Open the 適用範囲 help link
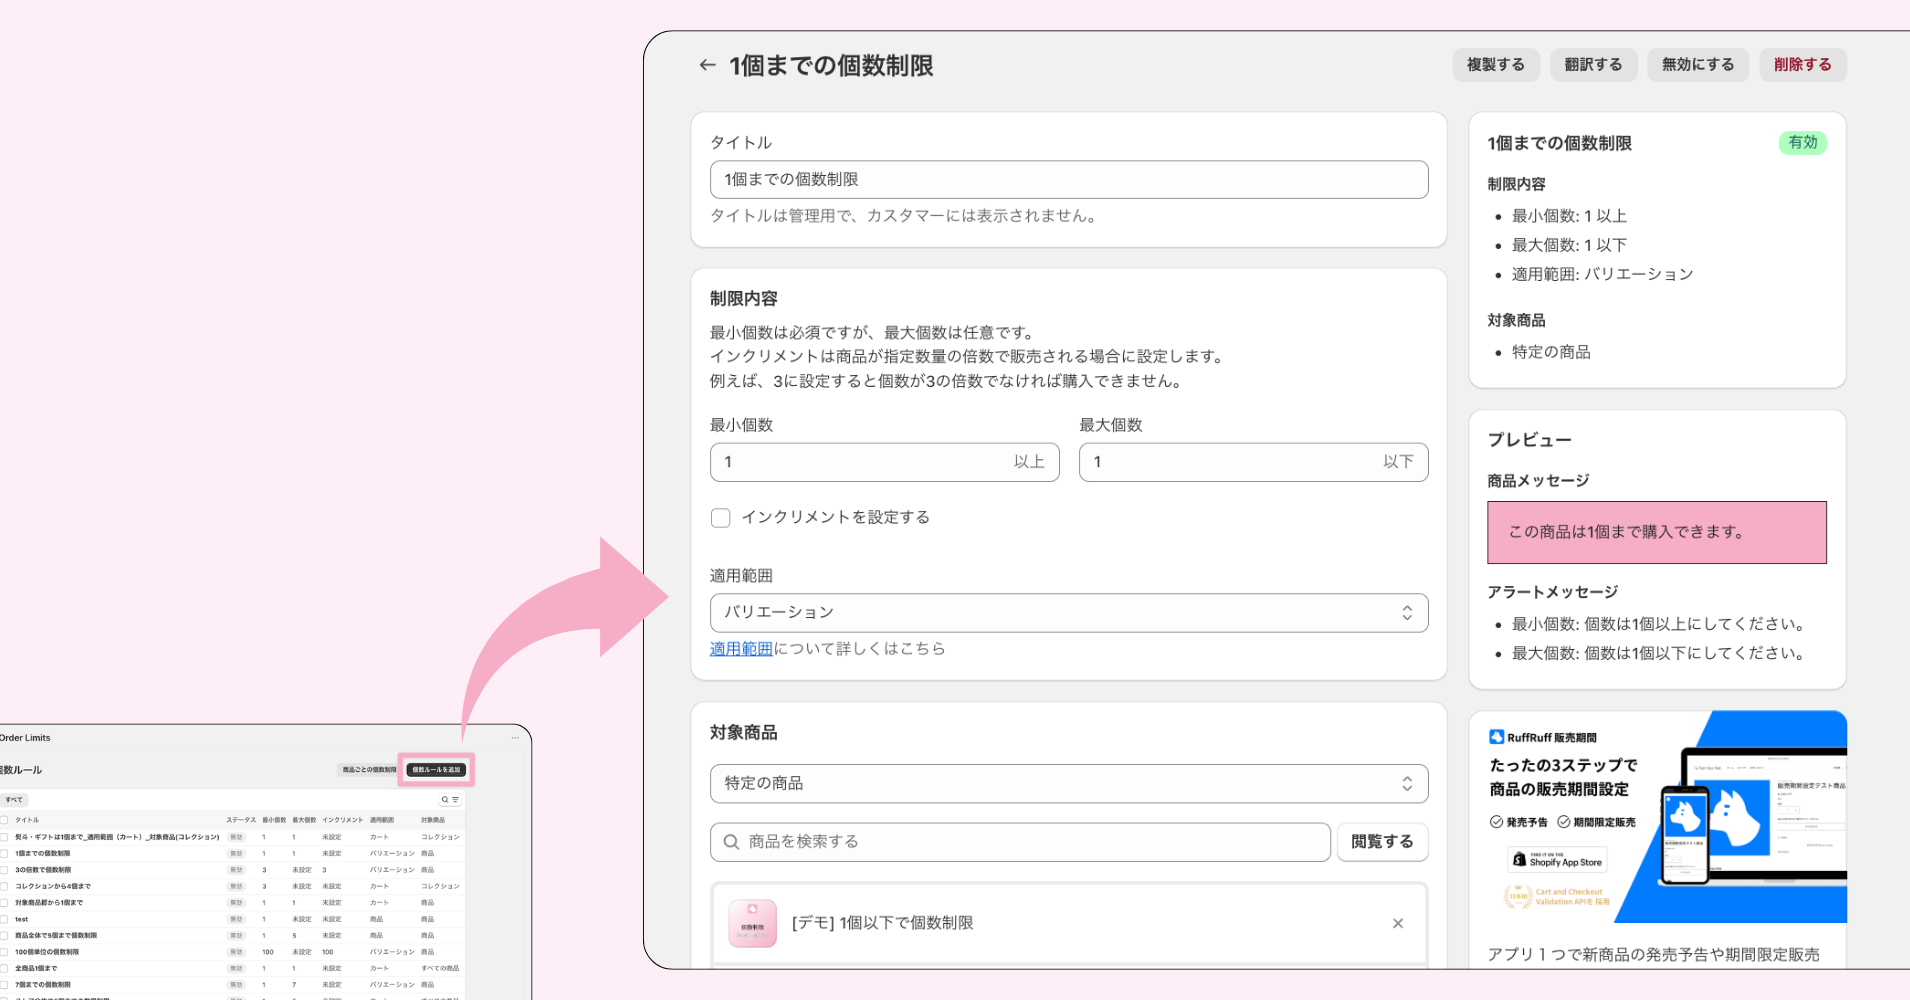 [x=741, y=649]
